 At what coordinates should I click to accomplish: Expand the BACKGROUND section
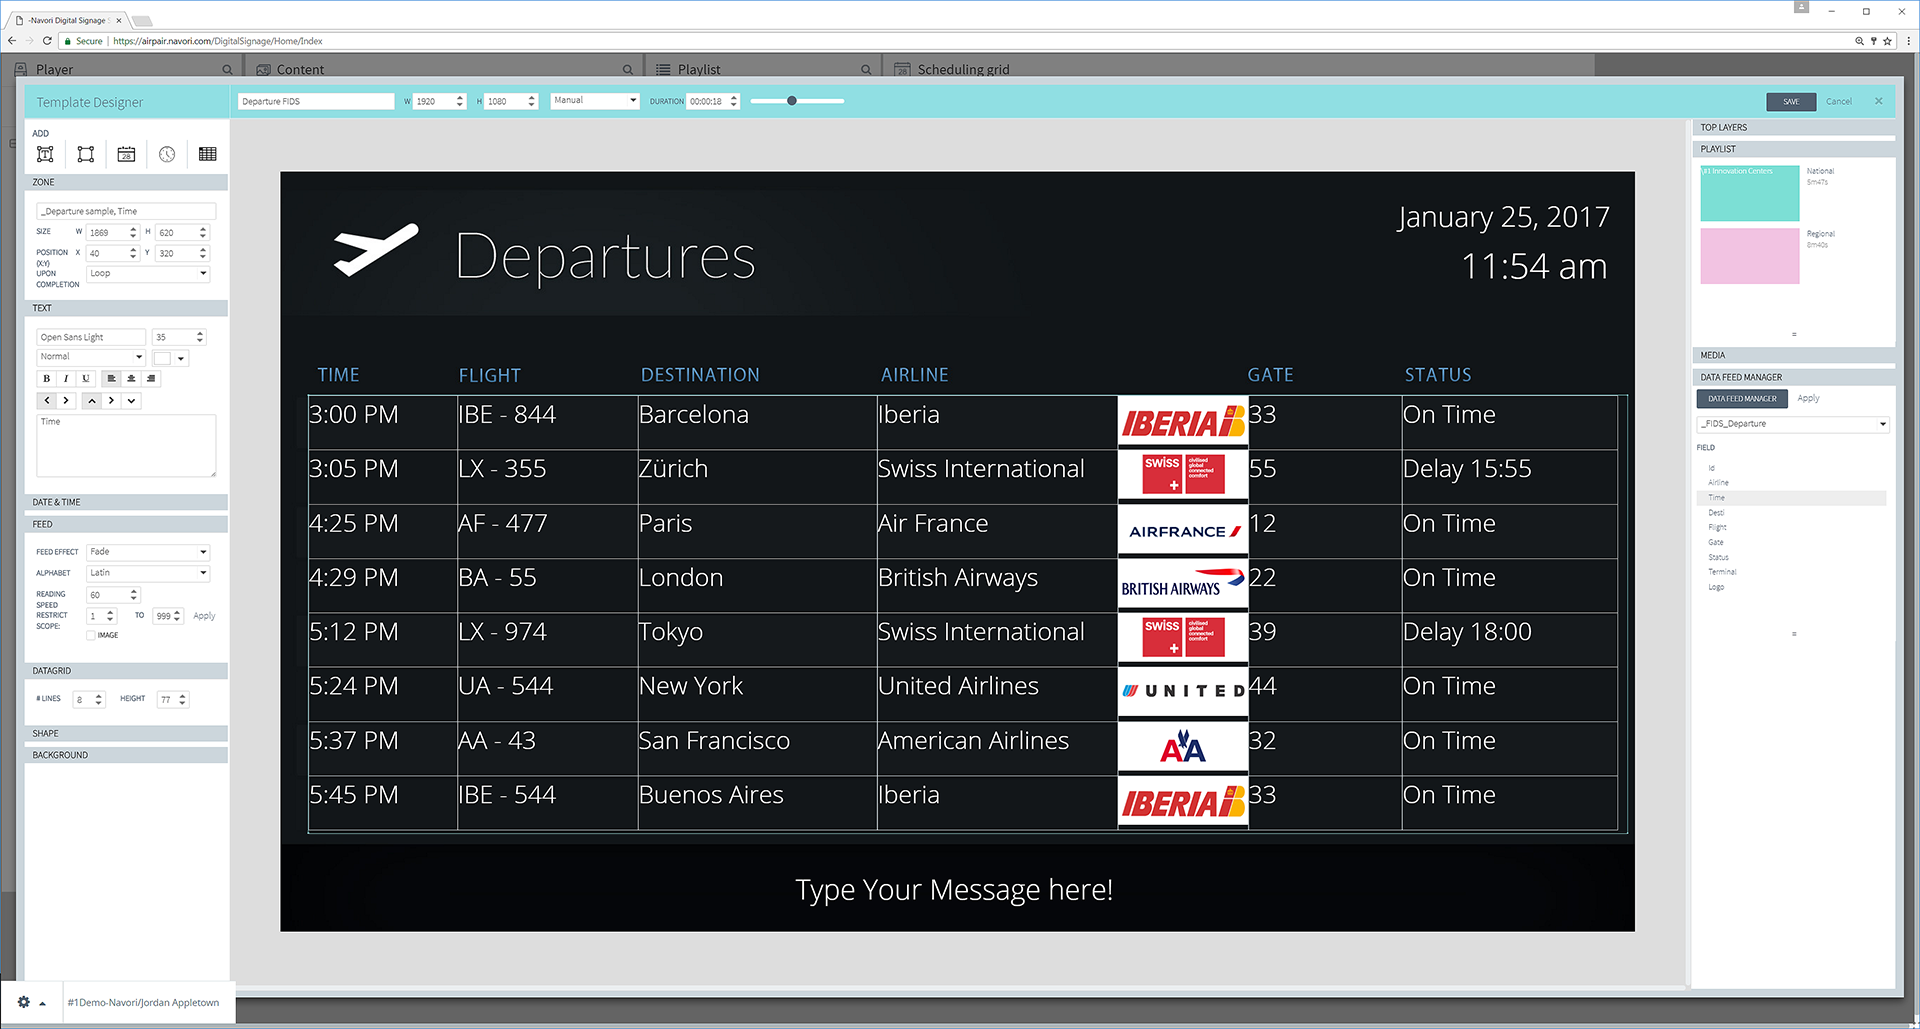(x=126, y=755)
